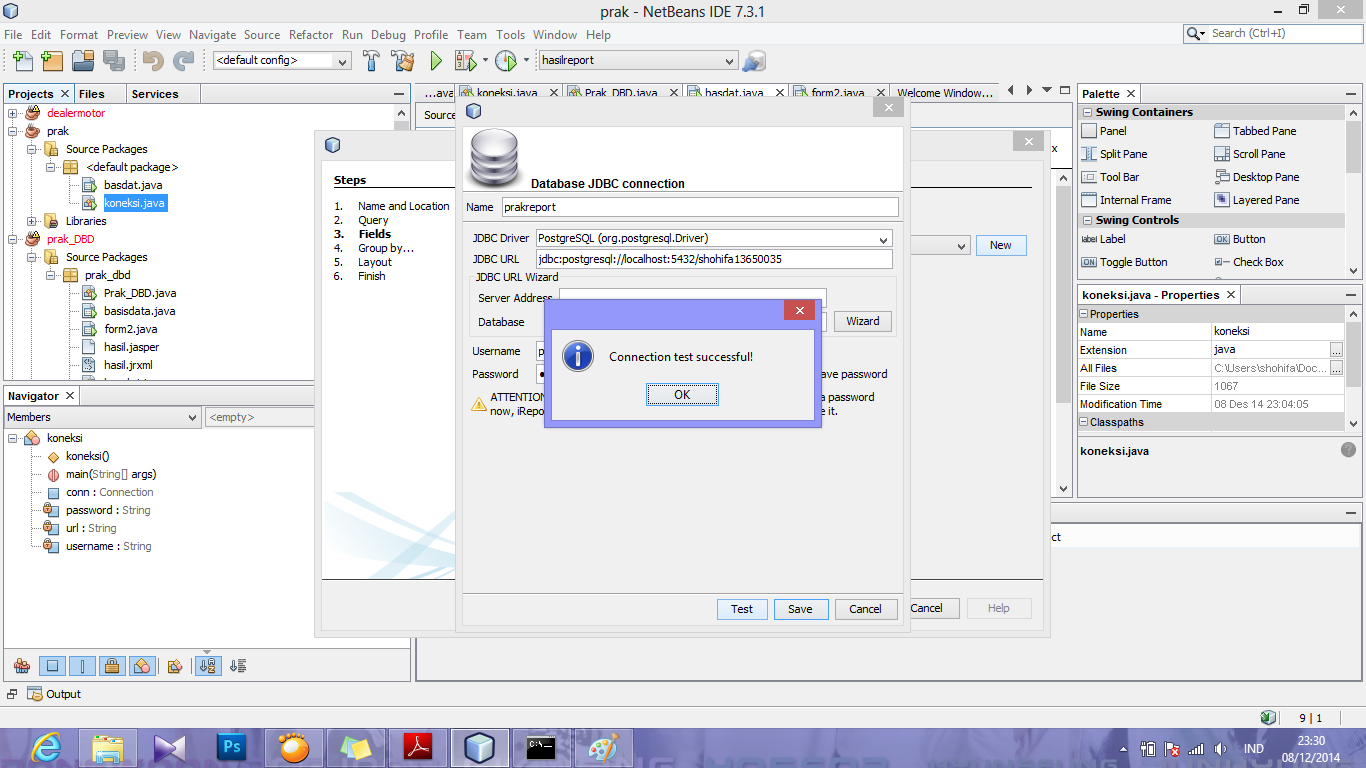The height and width of the screenshot is (768, 1366).
Task: Open Command Prompt from the taskbar
Action: pos(542,747)
